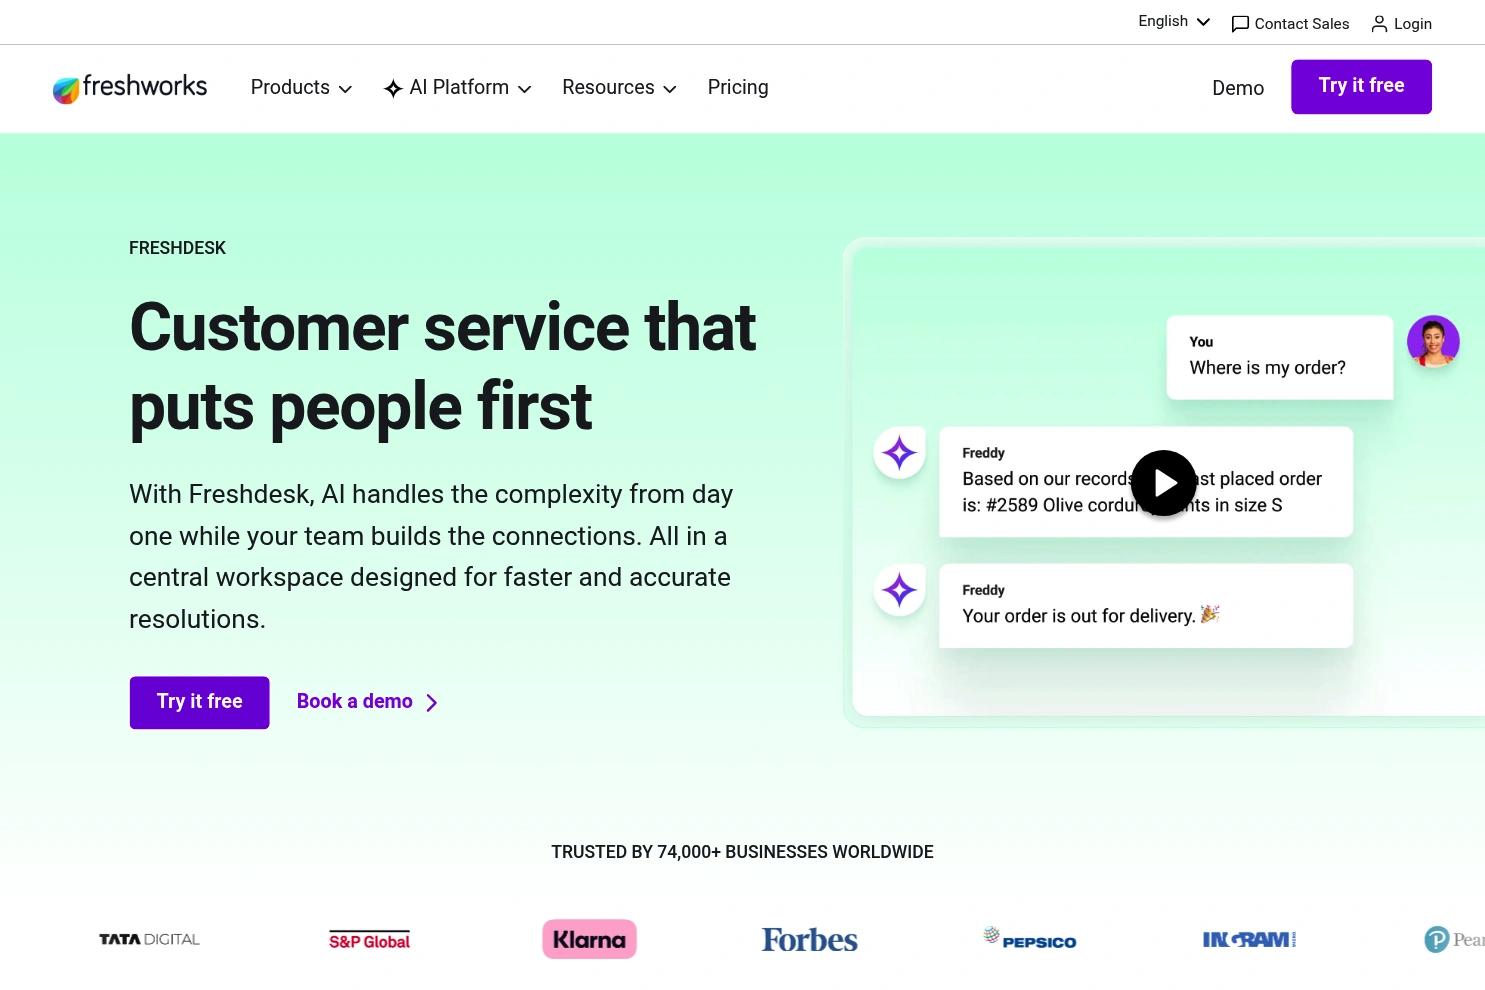
Task: Click the customer avatar in the chat preview
Action: 1433,342
